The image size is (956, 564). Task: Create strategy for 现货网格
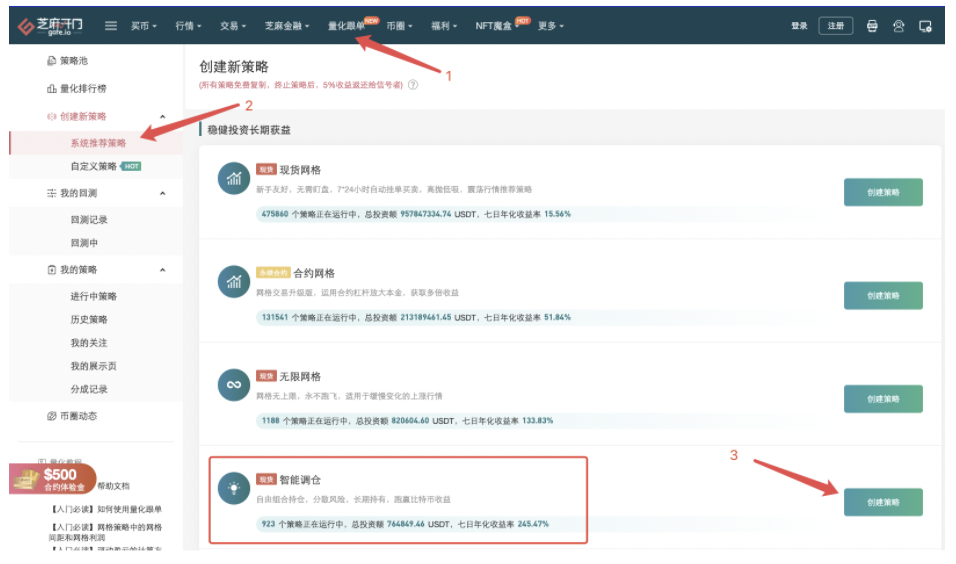click(x=883, y=192)
